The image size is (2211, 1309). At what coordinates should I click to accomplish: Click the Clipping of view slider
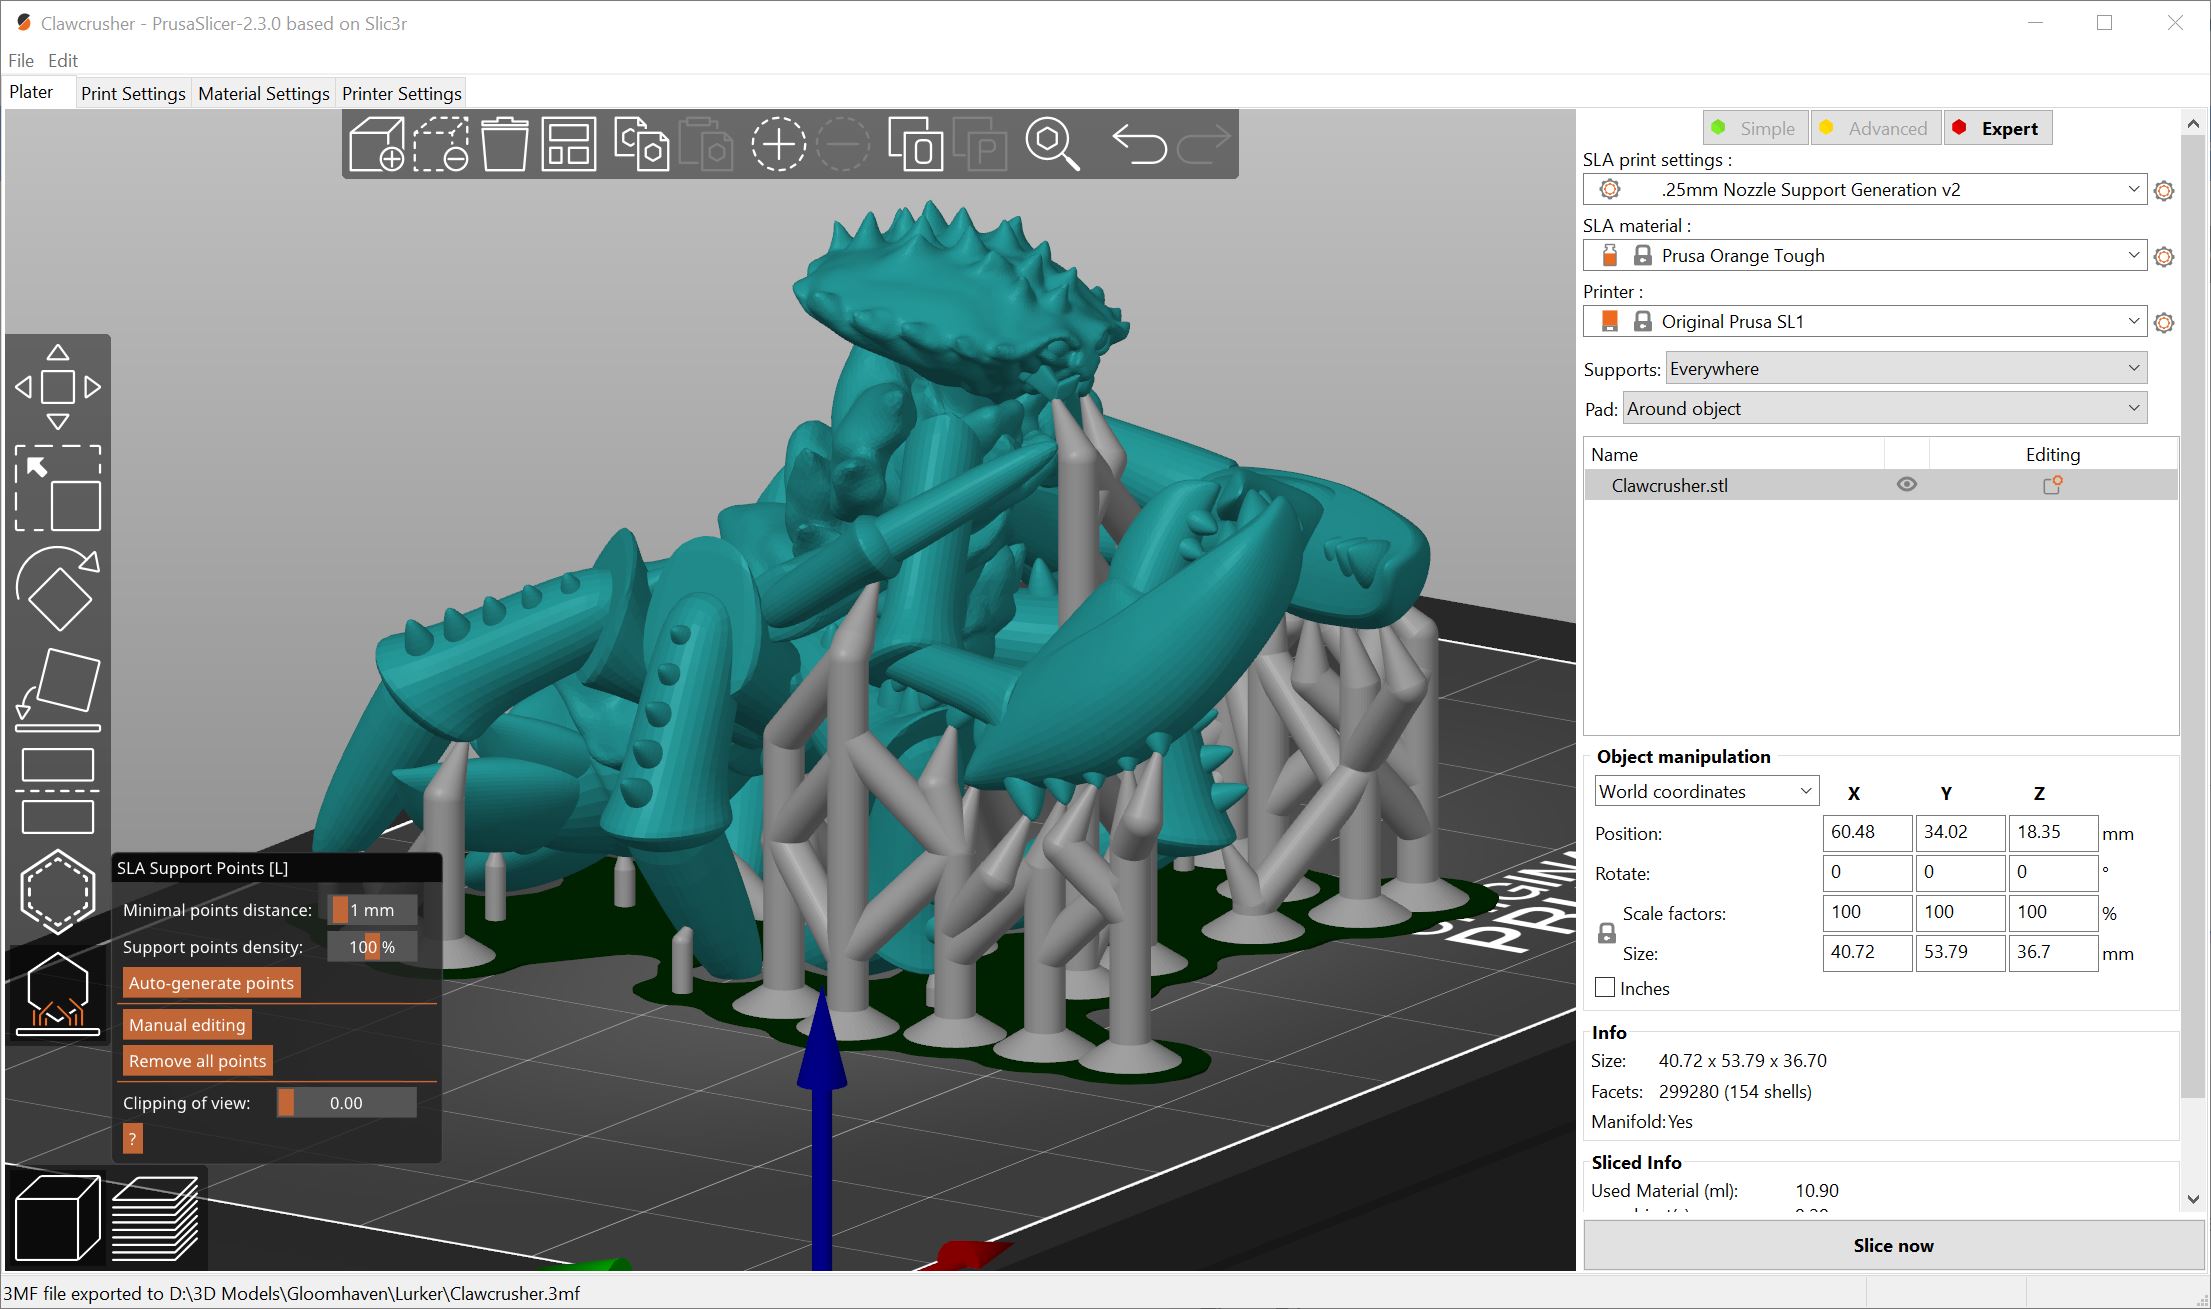[x=347, y=1103]
